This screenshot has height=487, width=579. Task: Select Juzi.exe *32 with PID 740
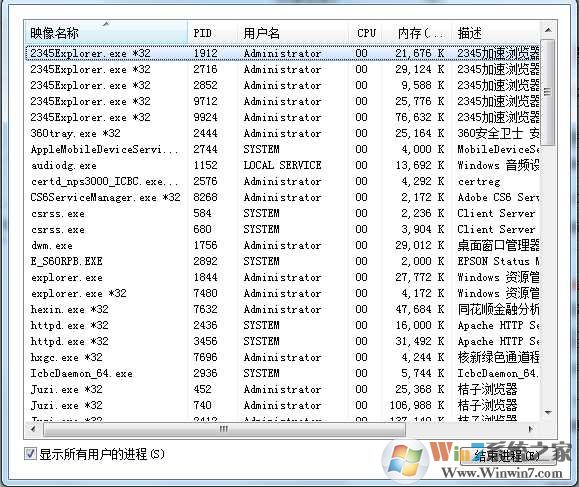click(x=282, y=405)
